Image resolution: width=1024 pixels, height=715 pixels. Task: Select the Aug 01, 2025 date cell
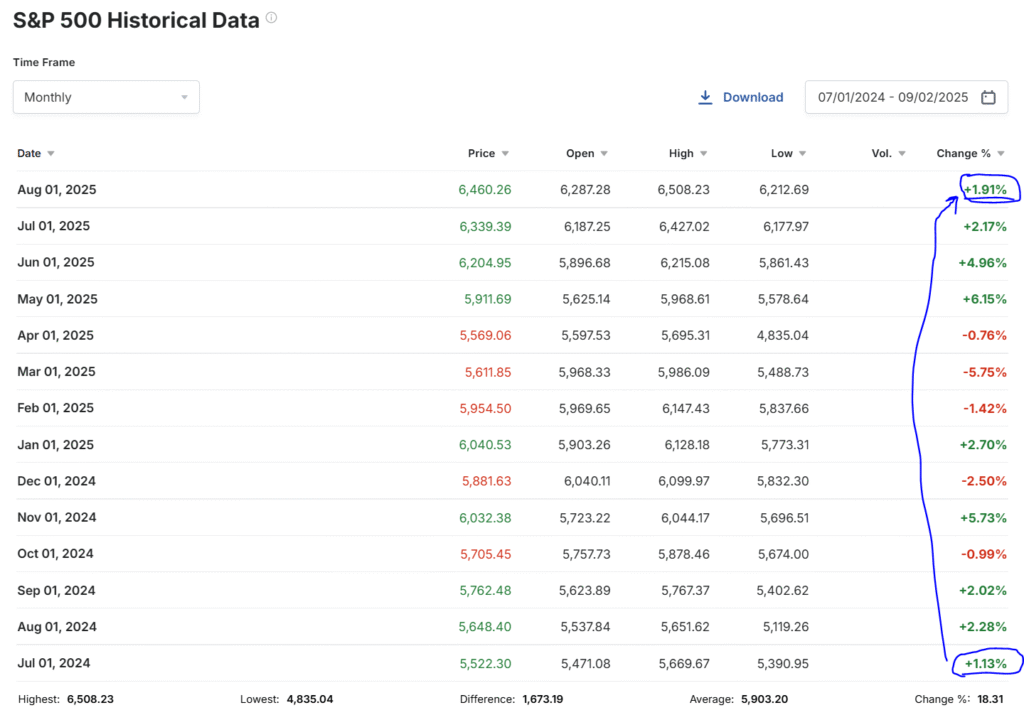pyautogui.click(x=57, y=190)
